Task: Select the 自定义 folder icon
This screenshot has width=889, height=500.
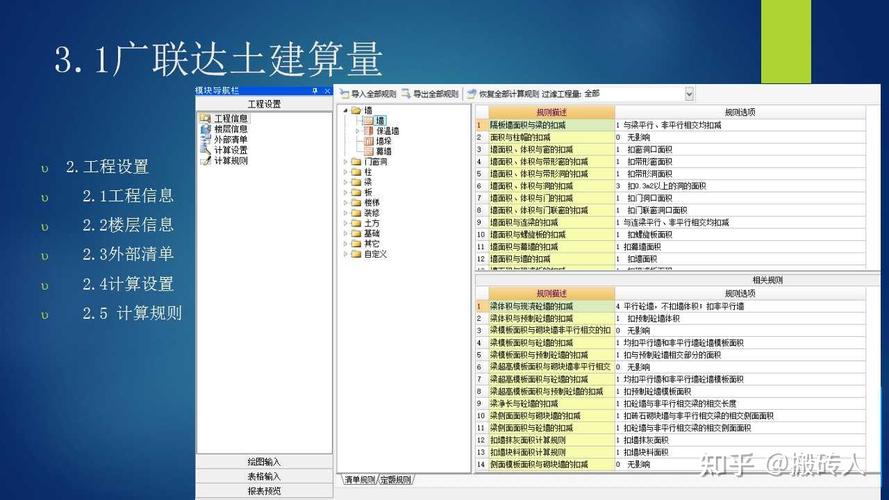Action: tap(356, 254)
